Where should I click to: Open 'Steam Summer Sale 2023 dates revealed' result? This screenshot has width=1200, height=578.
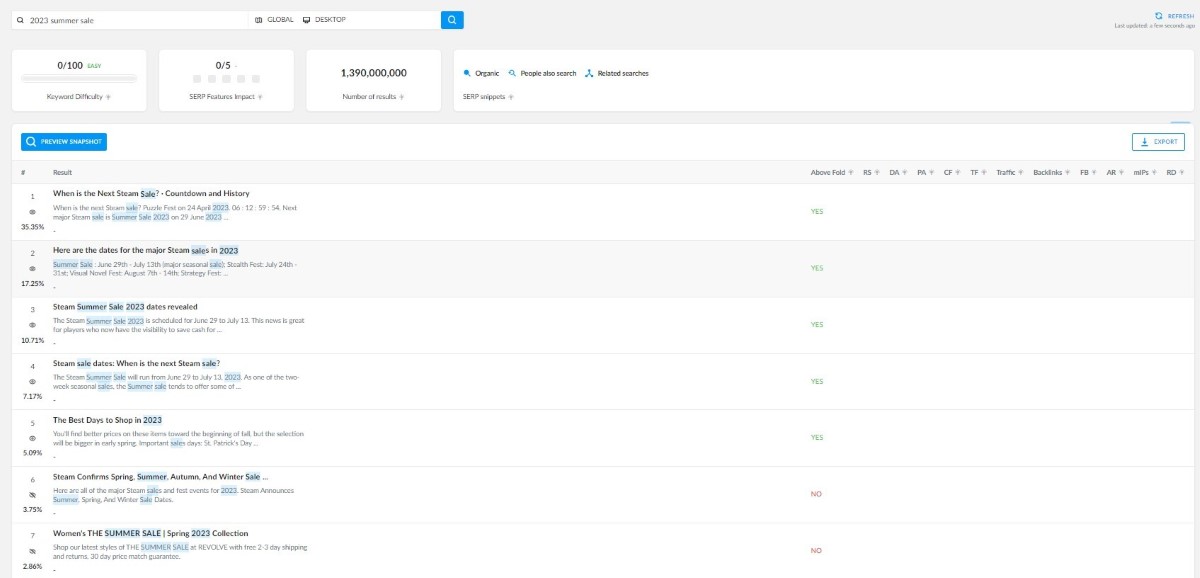pos(125,306)
